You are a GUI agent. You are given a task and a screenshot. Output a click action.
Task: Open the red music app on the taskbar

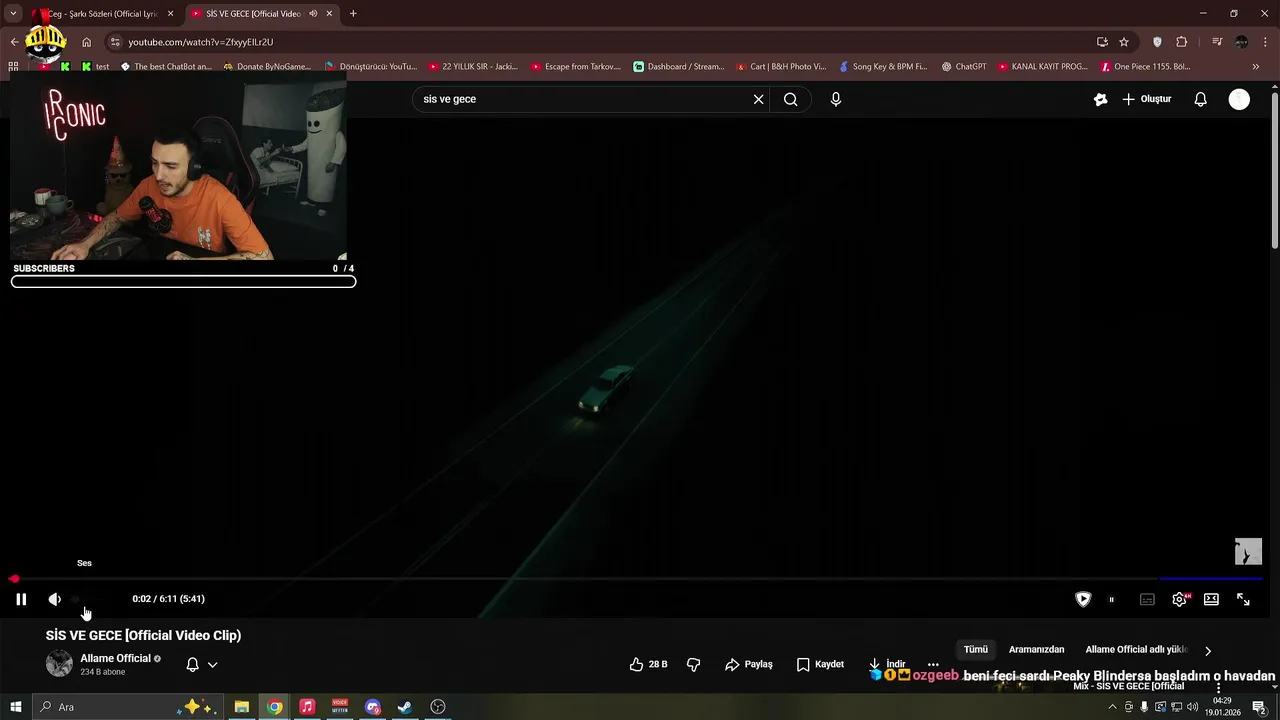[307, 707]
